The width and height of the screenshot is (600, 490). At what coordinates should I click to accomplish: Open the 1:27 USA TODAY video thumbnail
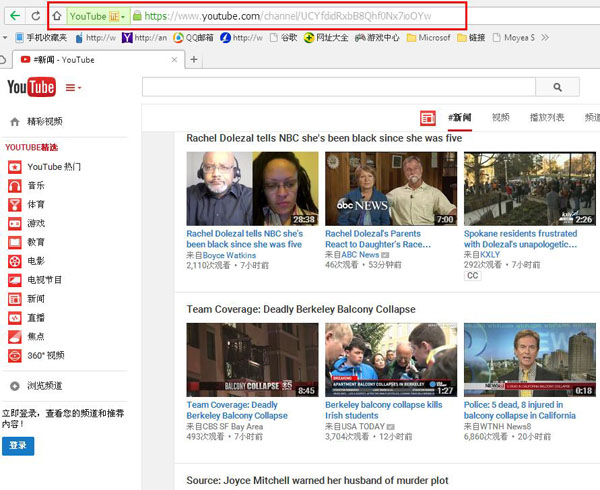pos(391,360)
